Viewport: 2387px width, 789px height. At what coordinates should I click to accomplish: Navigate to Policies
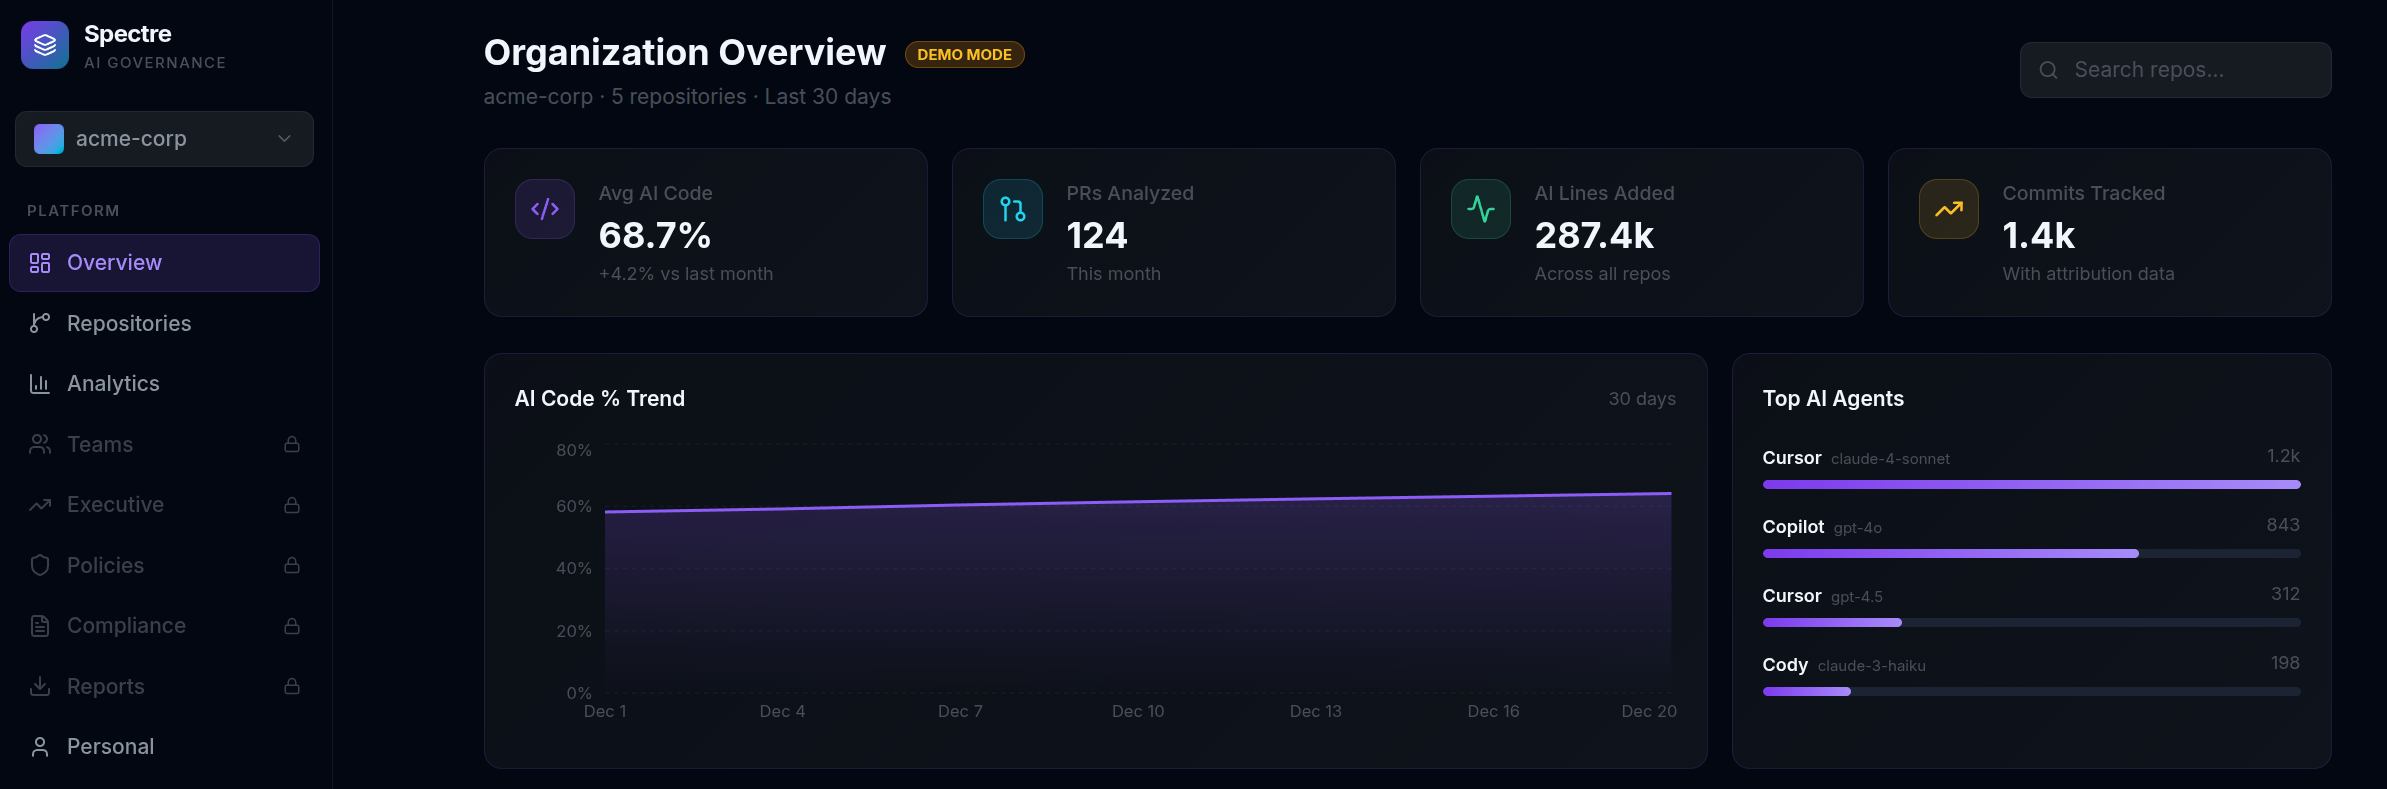(x=164, y=565)
